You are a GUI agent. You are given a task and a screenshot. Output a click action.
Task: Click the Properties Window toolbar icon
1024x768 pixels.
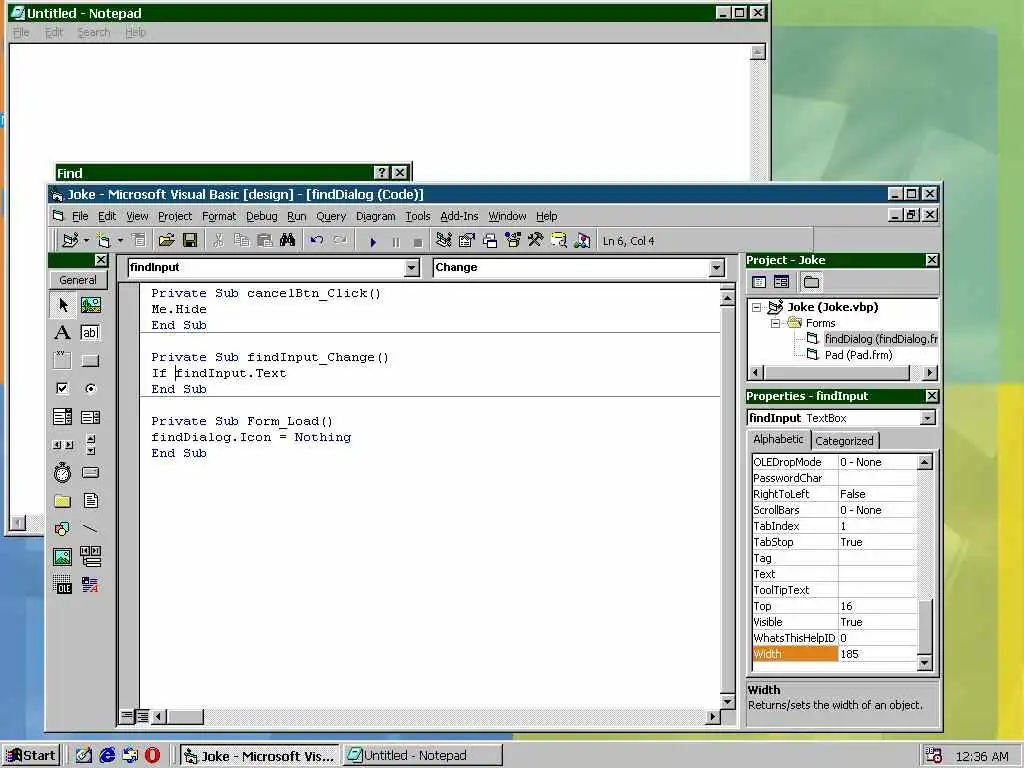466,240
